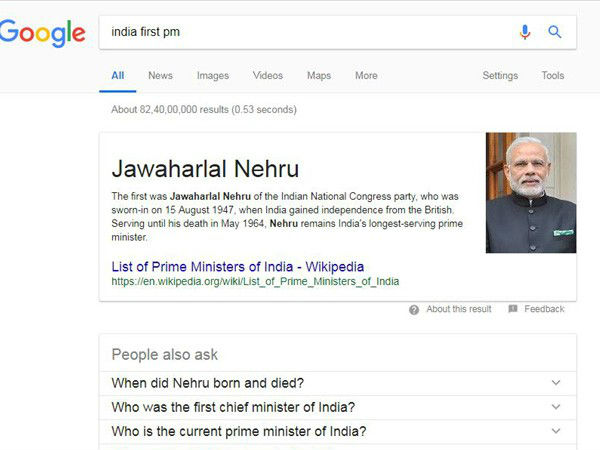Image resolution: width=600 pixels, height=450 pixels.
Task: Click the green en.wikipedia.org URL
Action: (255, 282)
